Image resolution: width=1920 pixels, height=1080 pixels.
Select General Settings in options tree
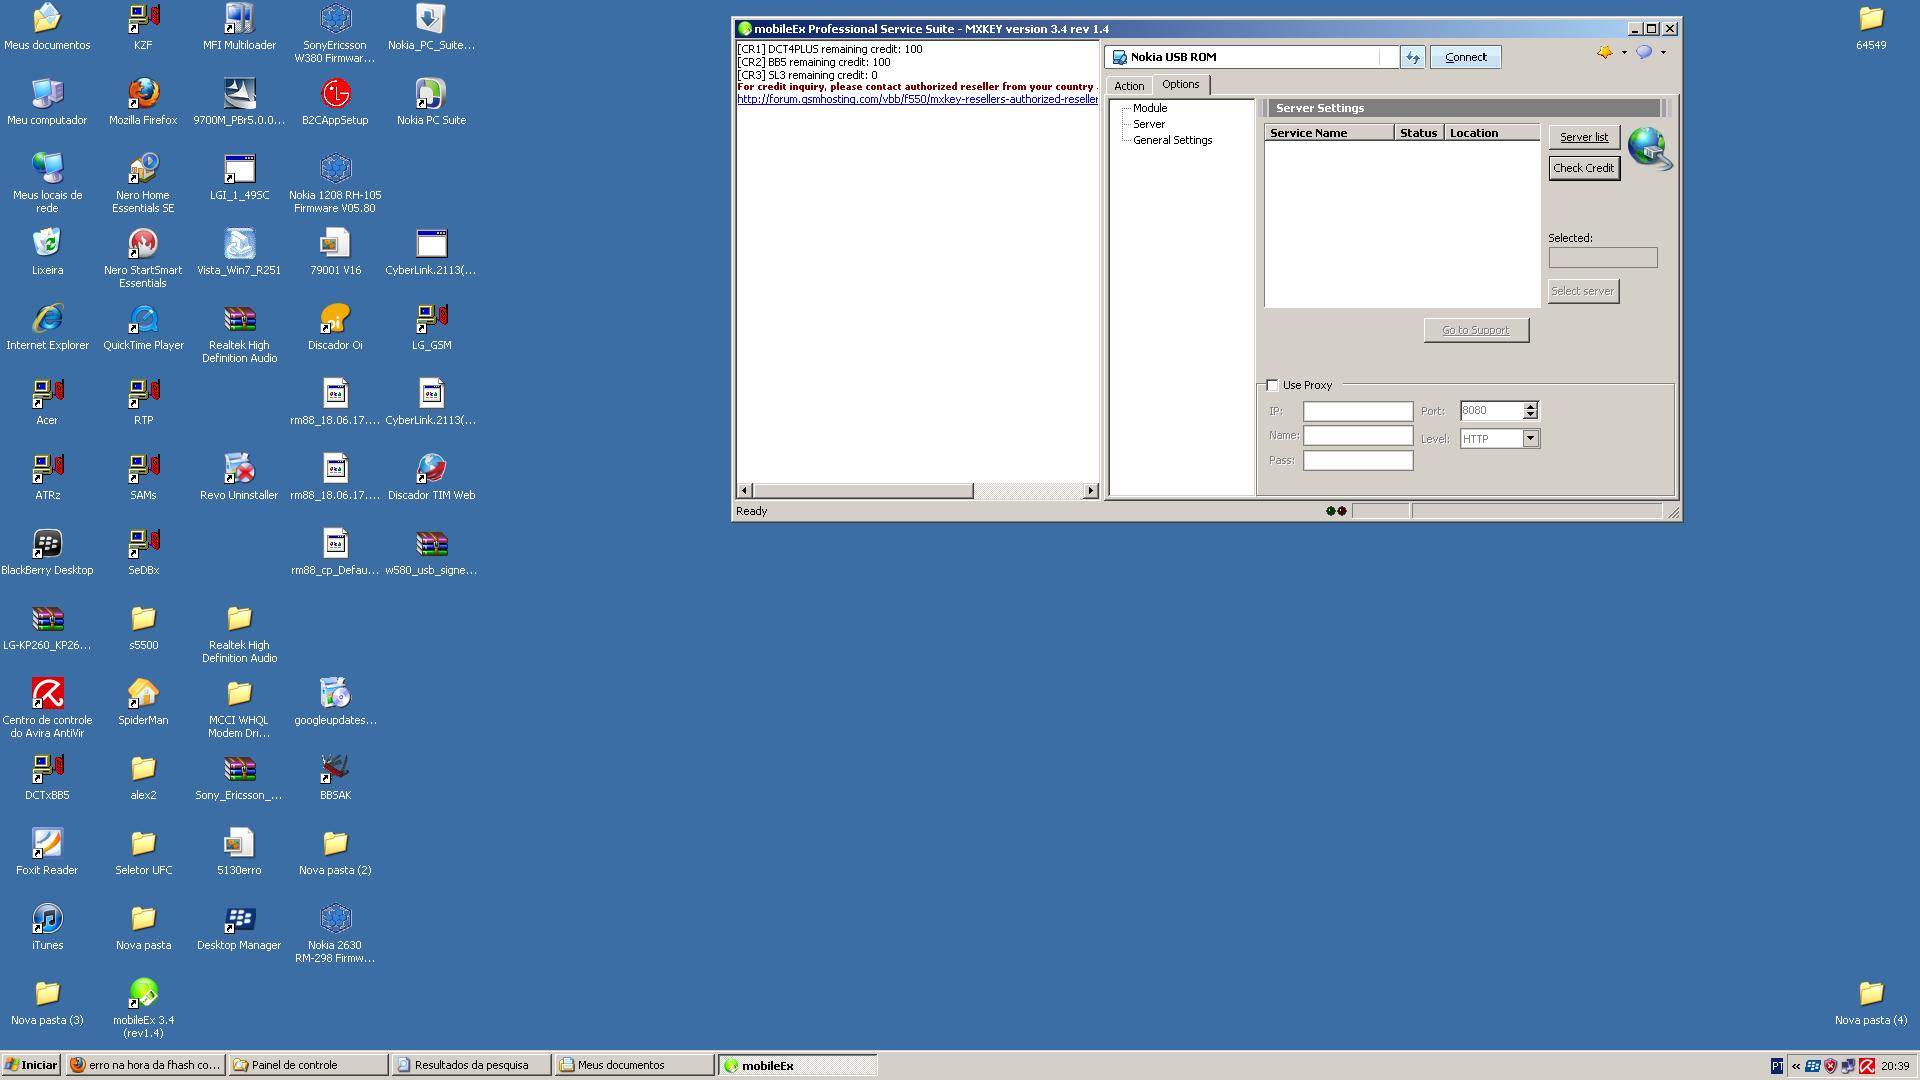(x=1172, y=140)
